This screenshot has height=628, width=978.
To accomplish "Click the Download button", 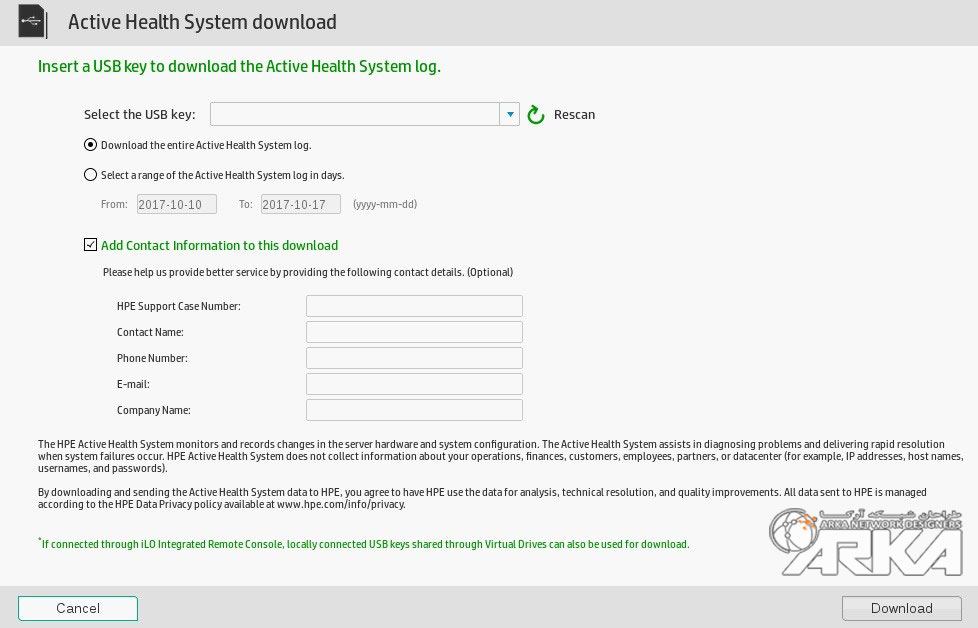I will coord(900,608).
